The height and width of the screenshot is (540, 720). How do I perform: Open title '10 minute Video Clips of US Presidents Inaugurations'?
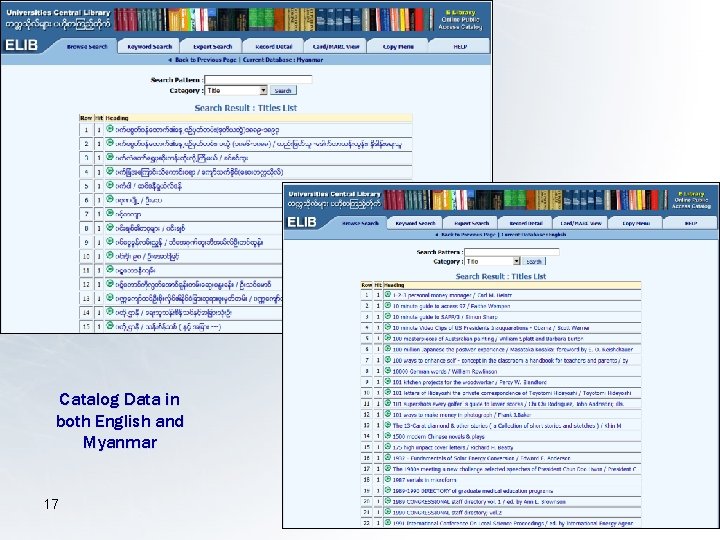coord(490,328)
